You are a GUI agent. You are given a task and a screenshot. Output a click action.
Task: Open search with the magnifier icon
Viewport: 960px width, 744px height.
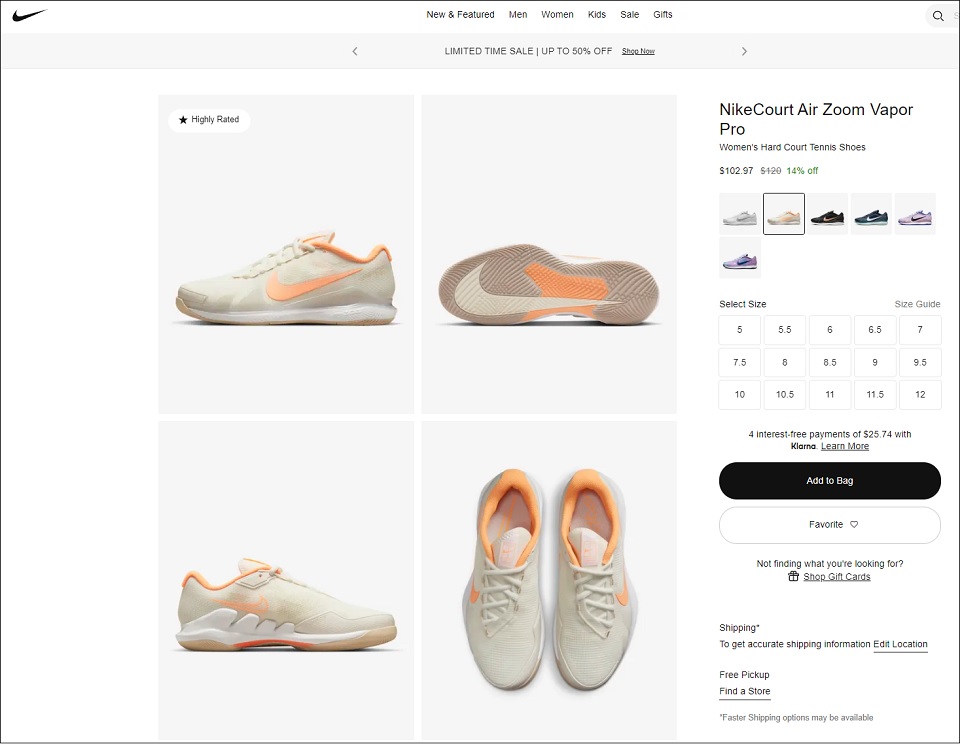point(938,16)
